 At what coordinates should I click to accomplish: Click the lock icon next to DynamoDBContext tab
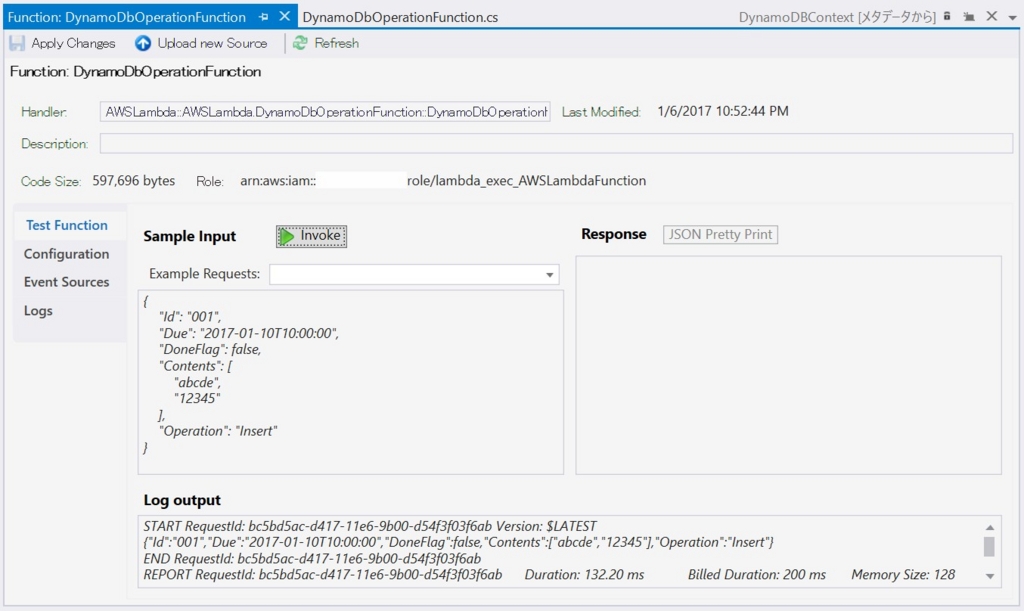tap(947, 16)
